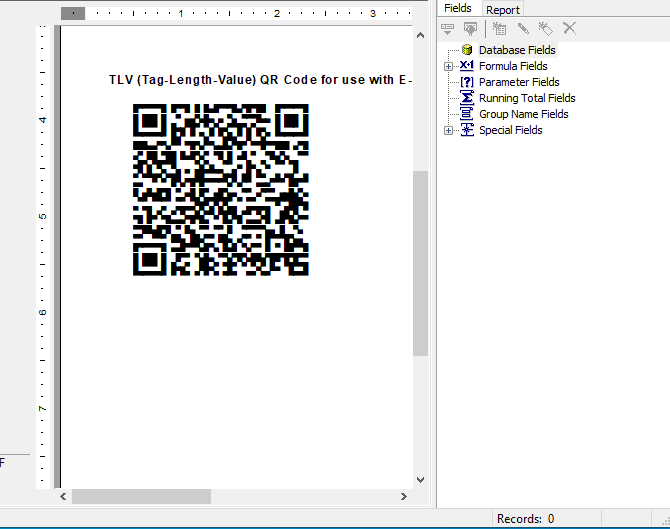Select Running Total Fields in the tree

point(527,98)
